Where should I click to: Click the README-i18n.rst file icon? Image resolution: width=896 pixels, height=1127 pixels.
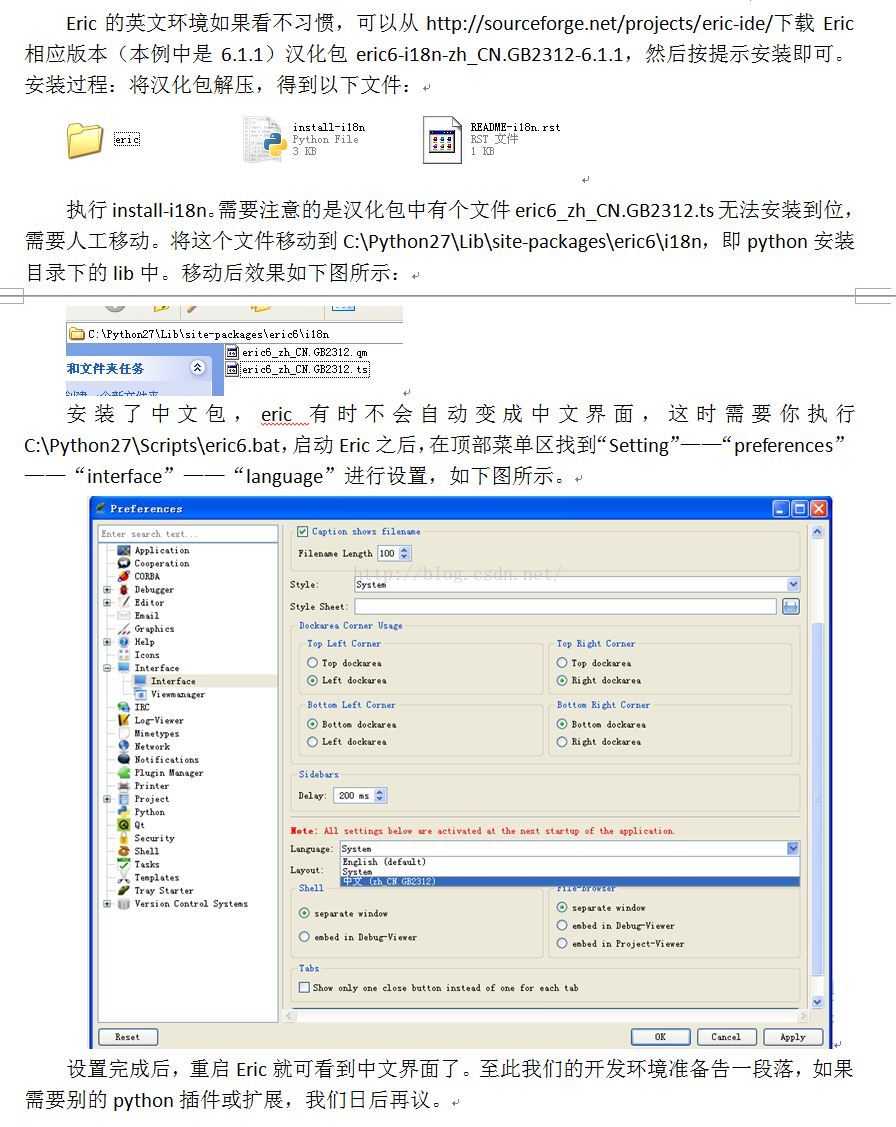click(442, 140)
